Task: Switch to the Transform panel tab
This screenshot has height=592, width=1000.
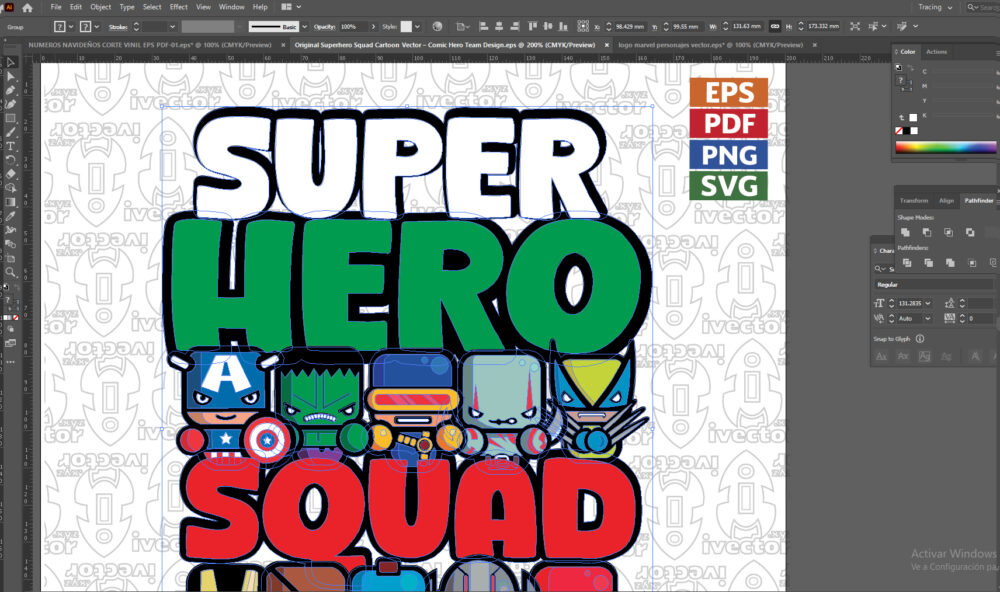Action: tap(914, 200)
